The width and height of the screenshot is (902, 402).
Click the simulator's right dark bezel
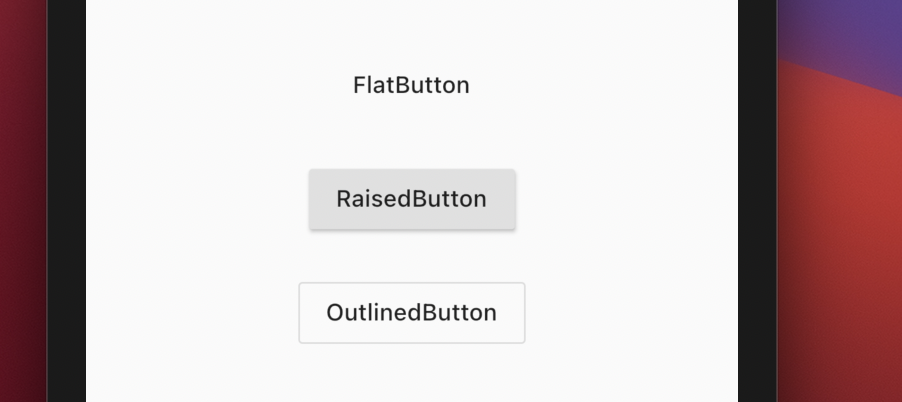tap(757, 200)
